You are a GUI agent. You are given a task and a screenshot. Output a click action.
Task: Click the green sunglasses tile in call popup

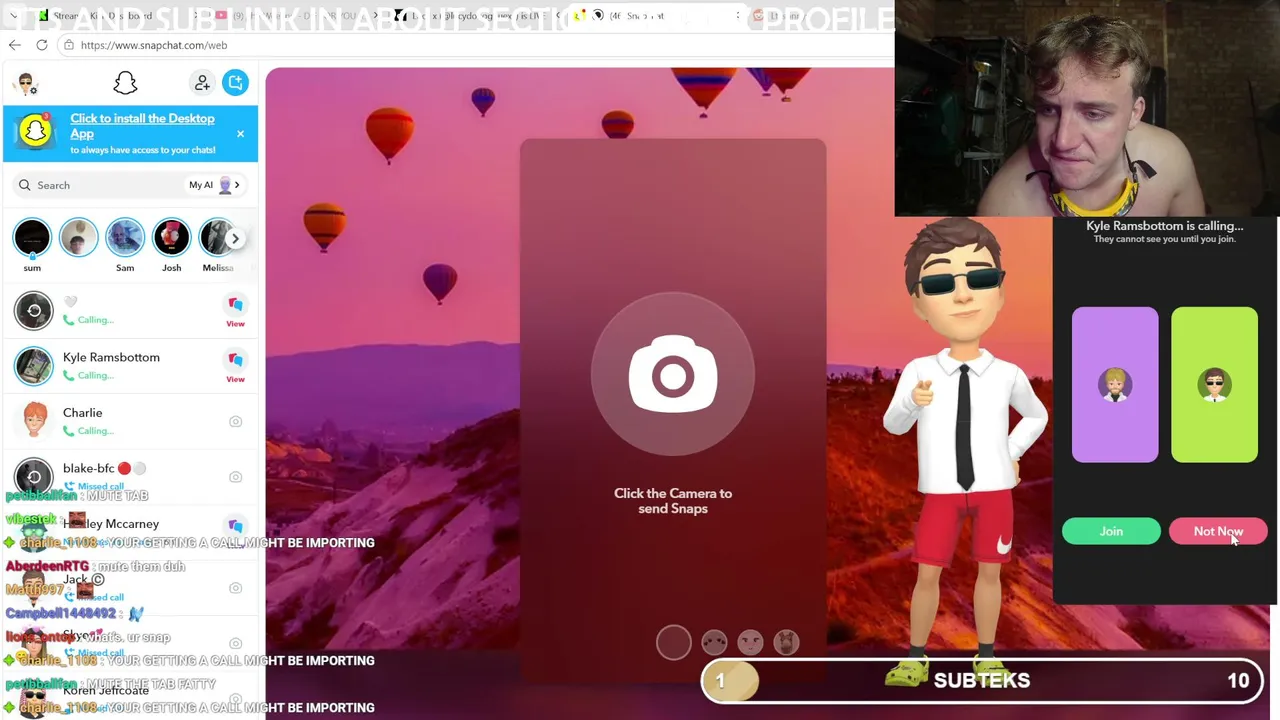(x=1214, y=385)
